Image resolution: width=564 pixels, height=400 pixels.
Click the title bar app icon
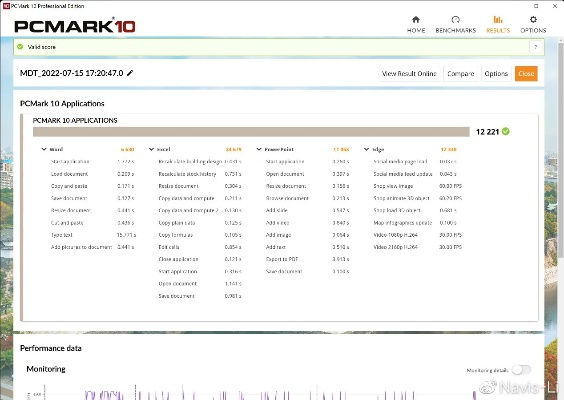coord(5,6)
